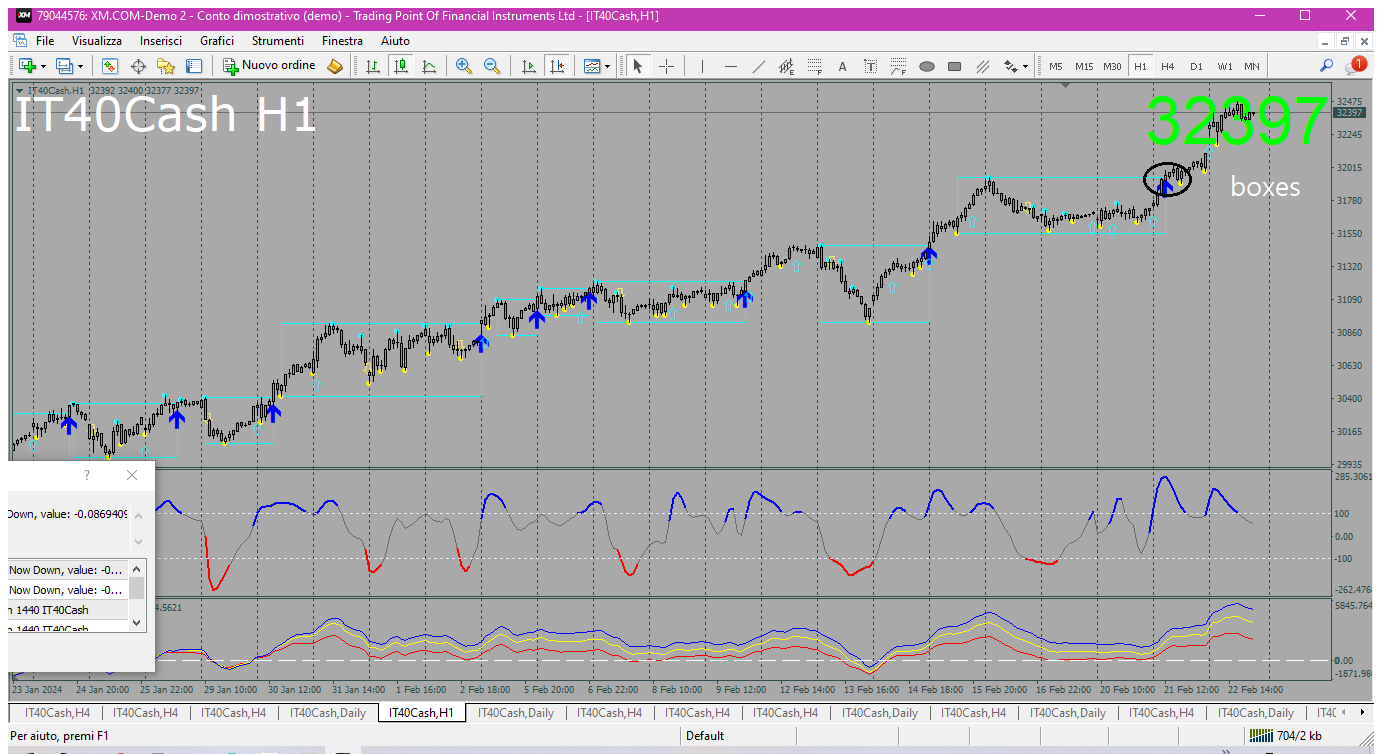Screen dimensions: 1382x754
Task: Expand the New Chart dropdown arrow
Action: pyautogui.click(x=42, y=66)
